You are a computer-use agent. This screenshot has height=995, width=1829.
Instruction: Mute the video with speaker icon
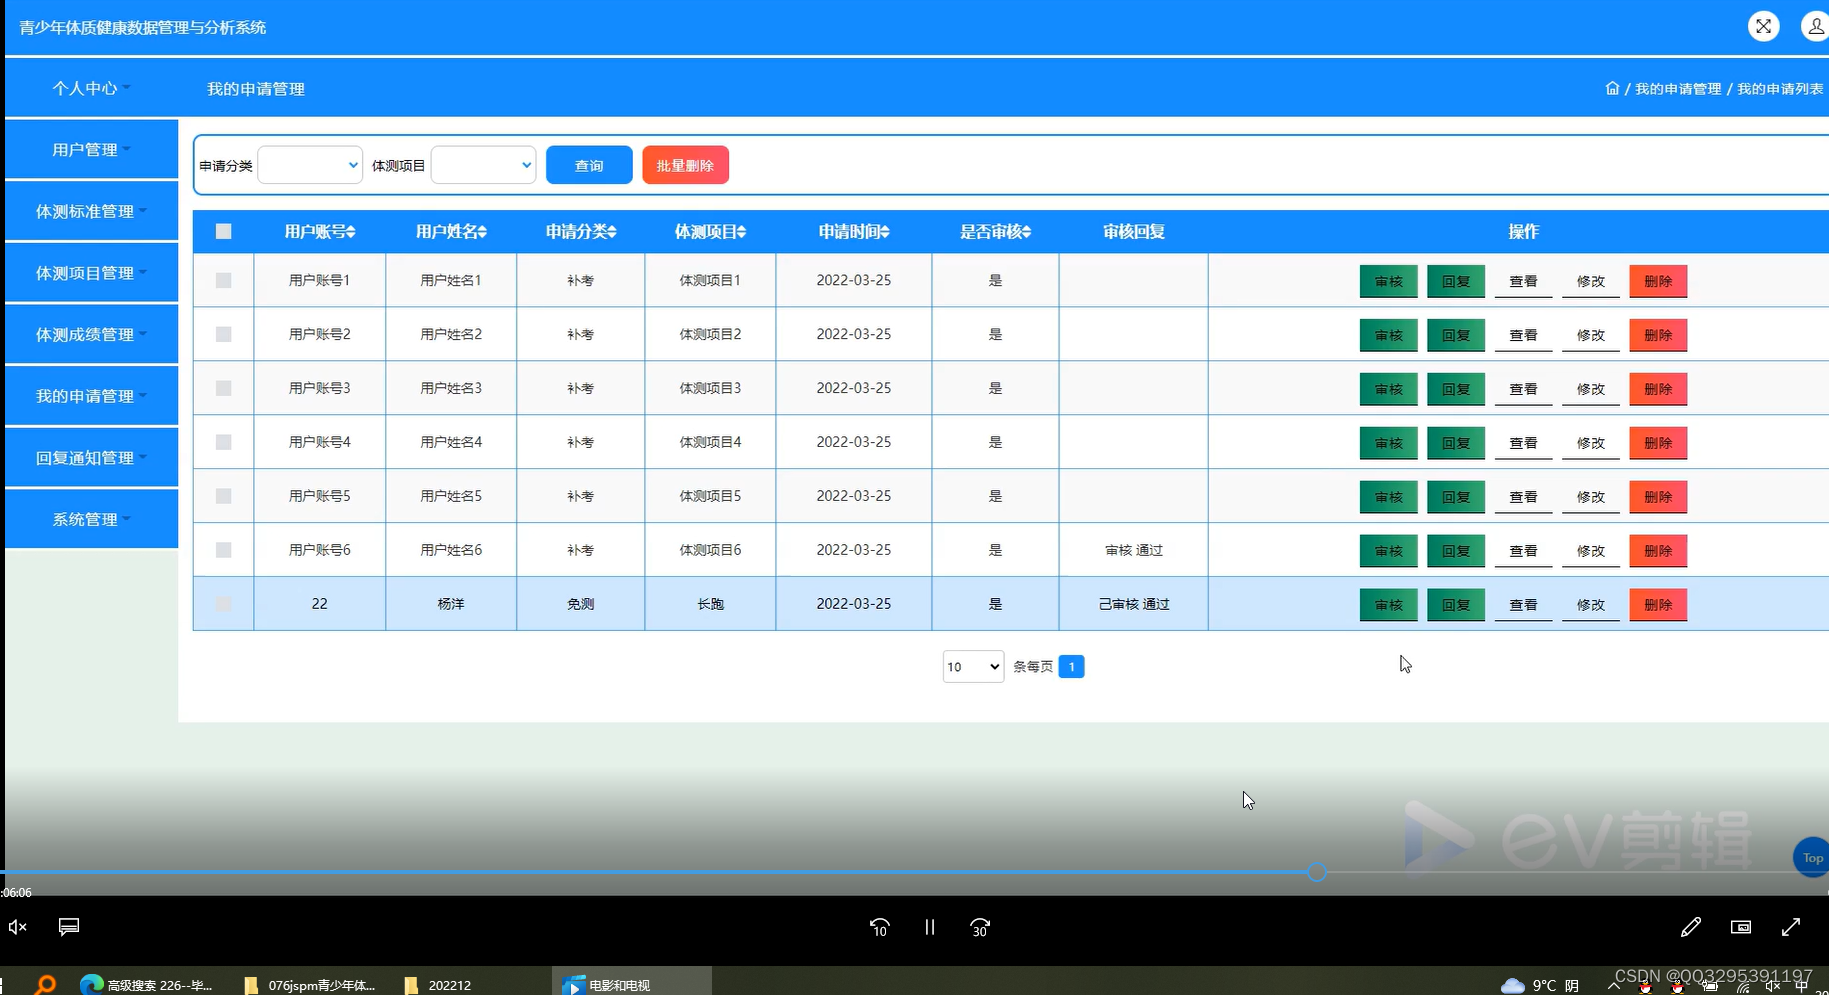point(18,927)
